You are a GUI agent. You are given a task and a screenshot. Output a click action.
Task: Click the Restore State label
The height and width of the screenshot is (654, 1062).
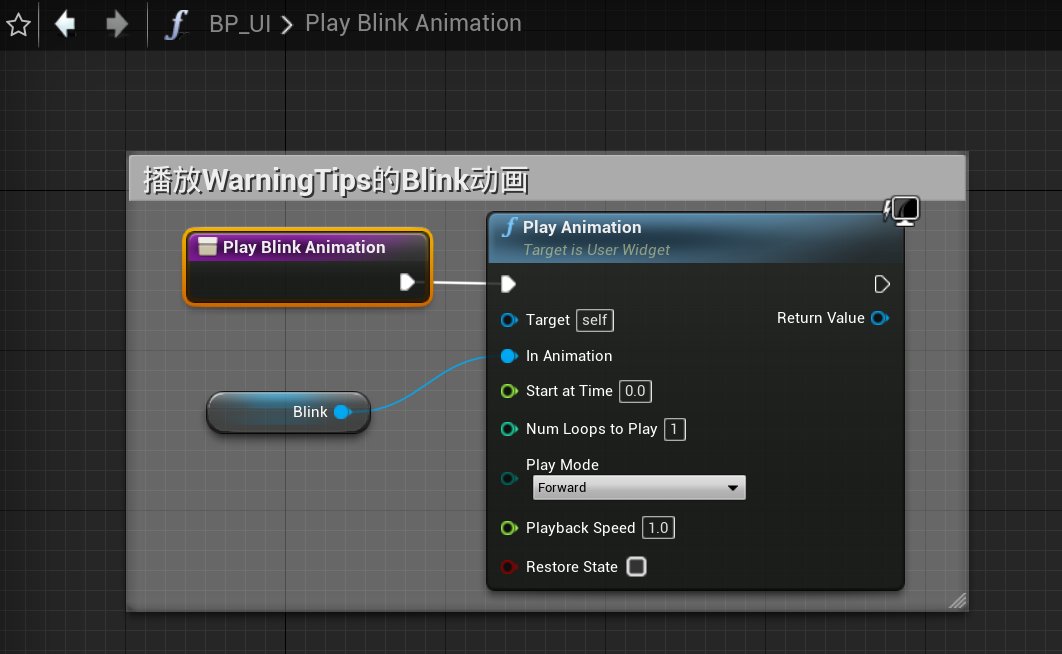tap(572, 567)
